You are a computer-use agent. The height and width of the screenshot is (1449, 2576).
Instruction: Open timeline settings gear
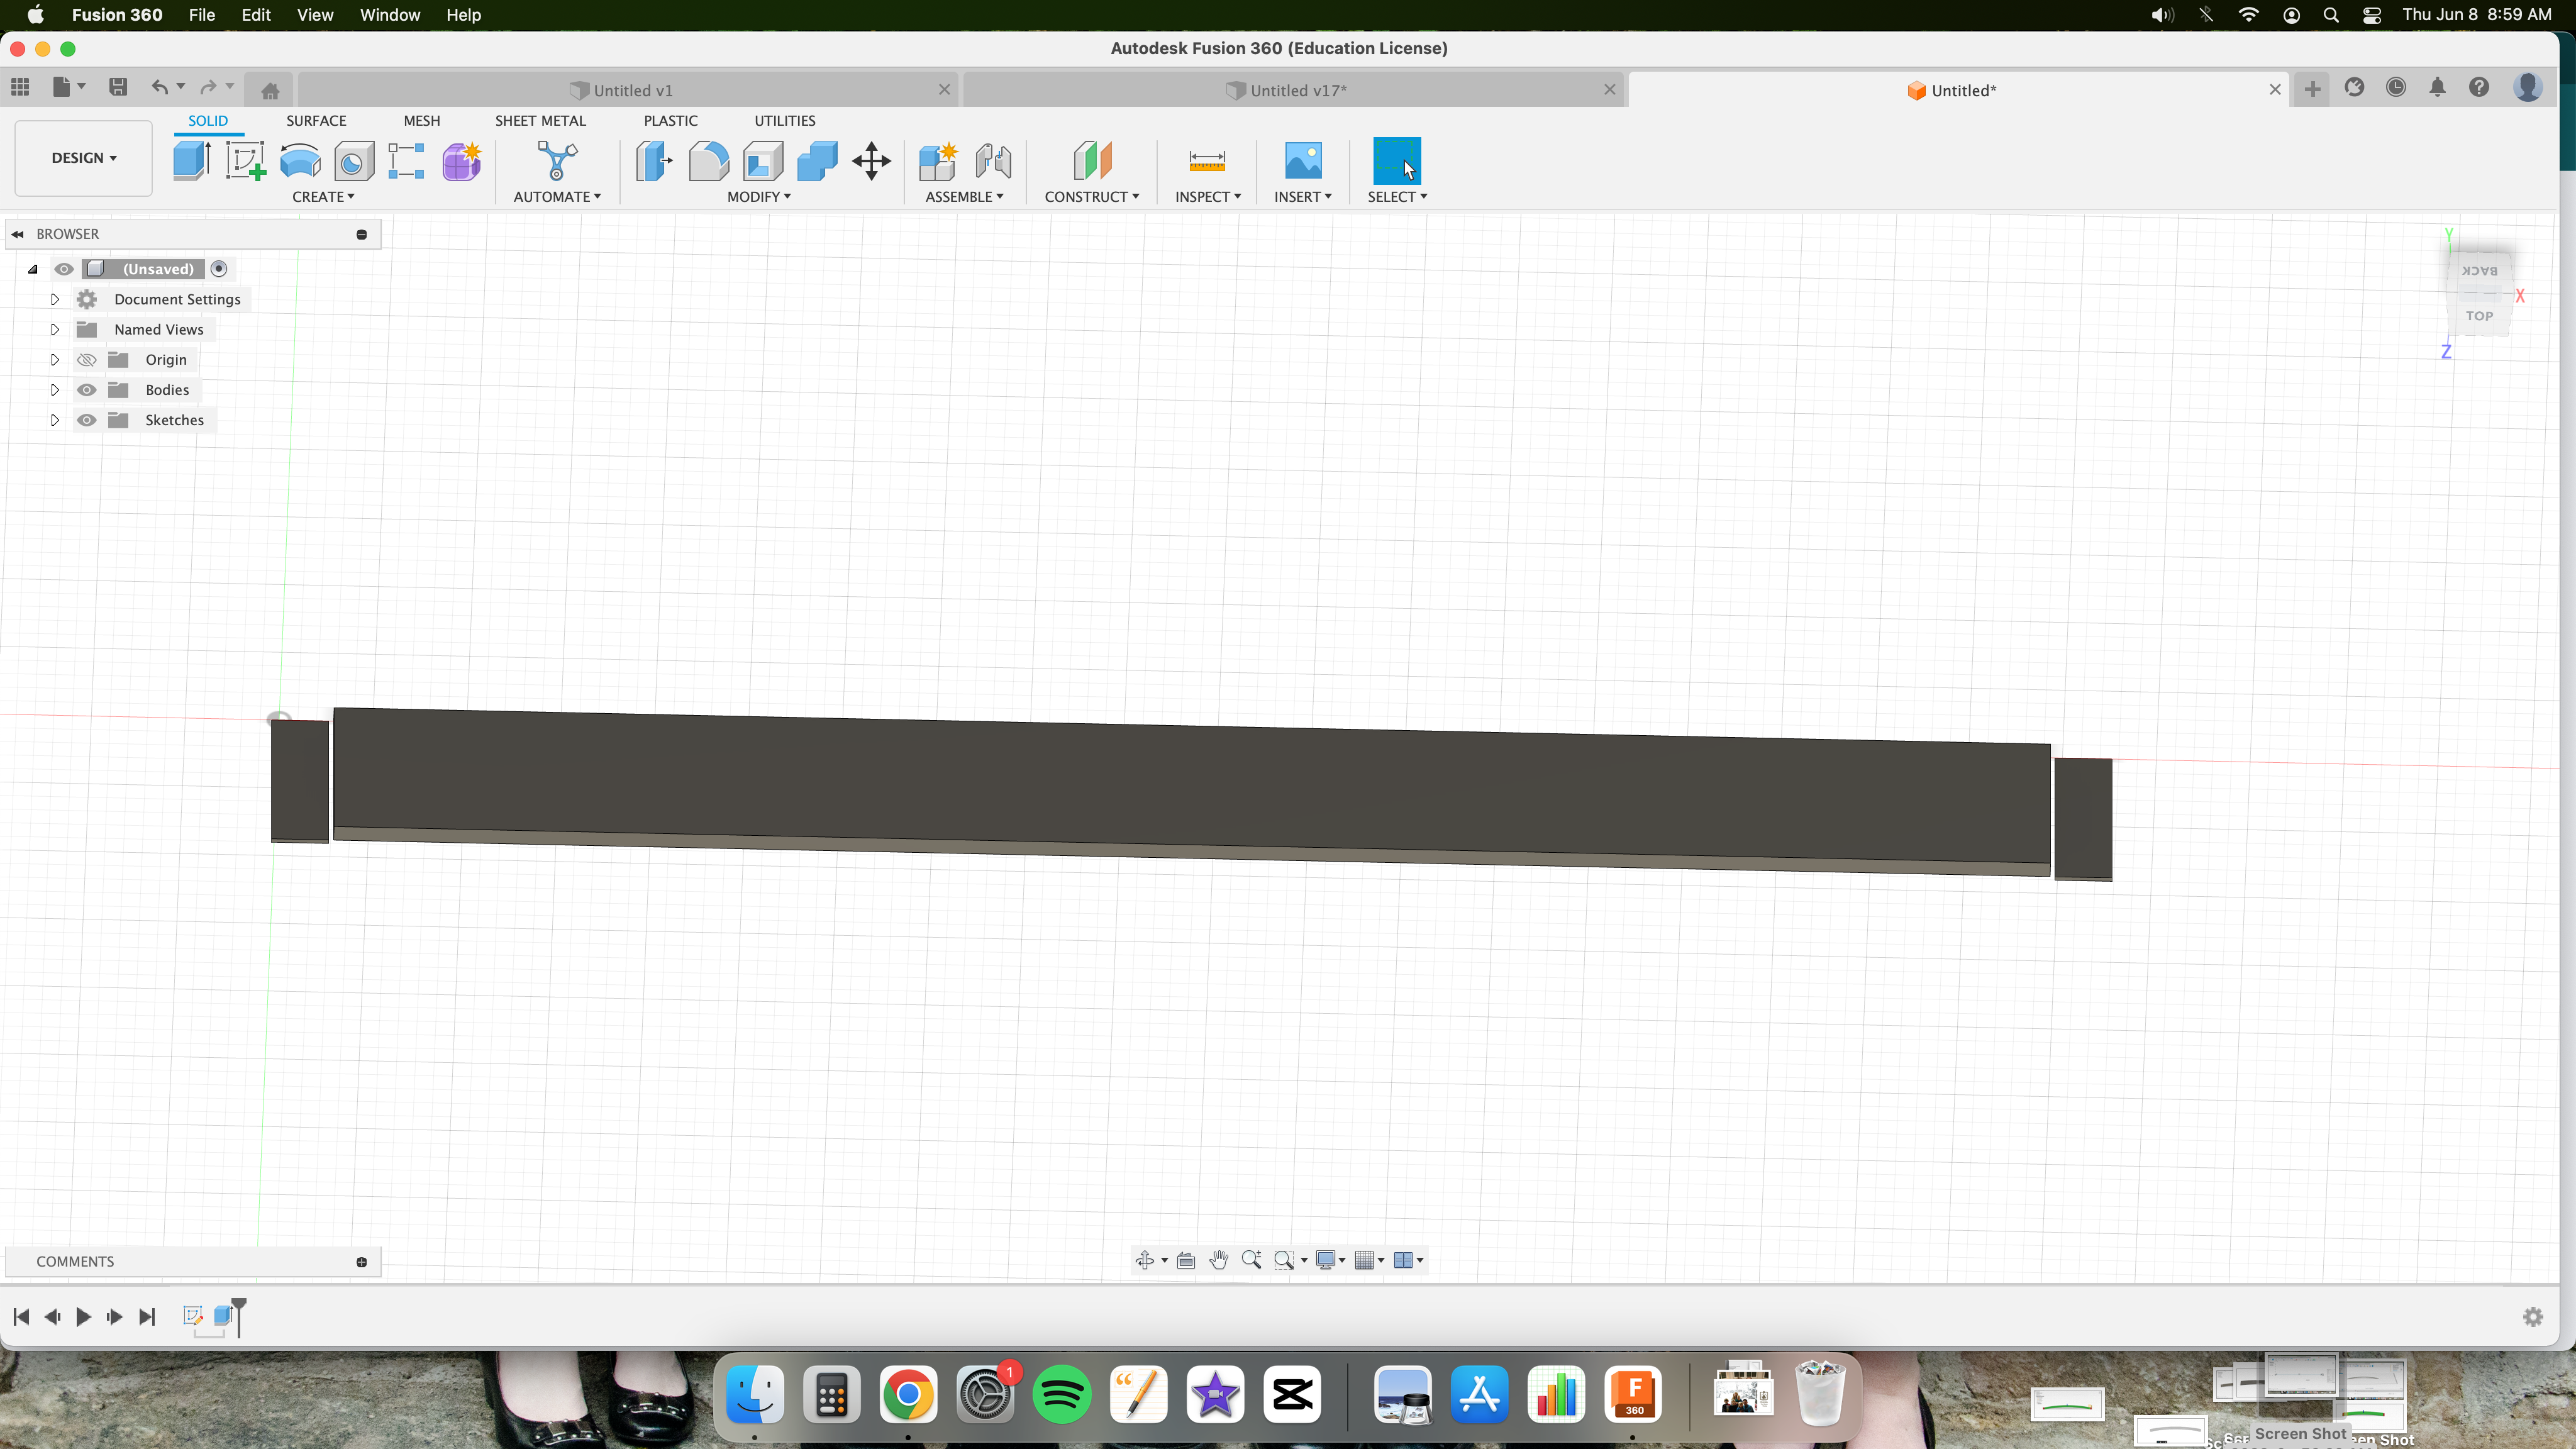pyautogui.click(x=2533, y=1317)
